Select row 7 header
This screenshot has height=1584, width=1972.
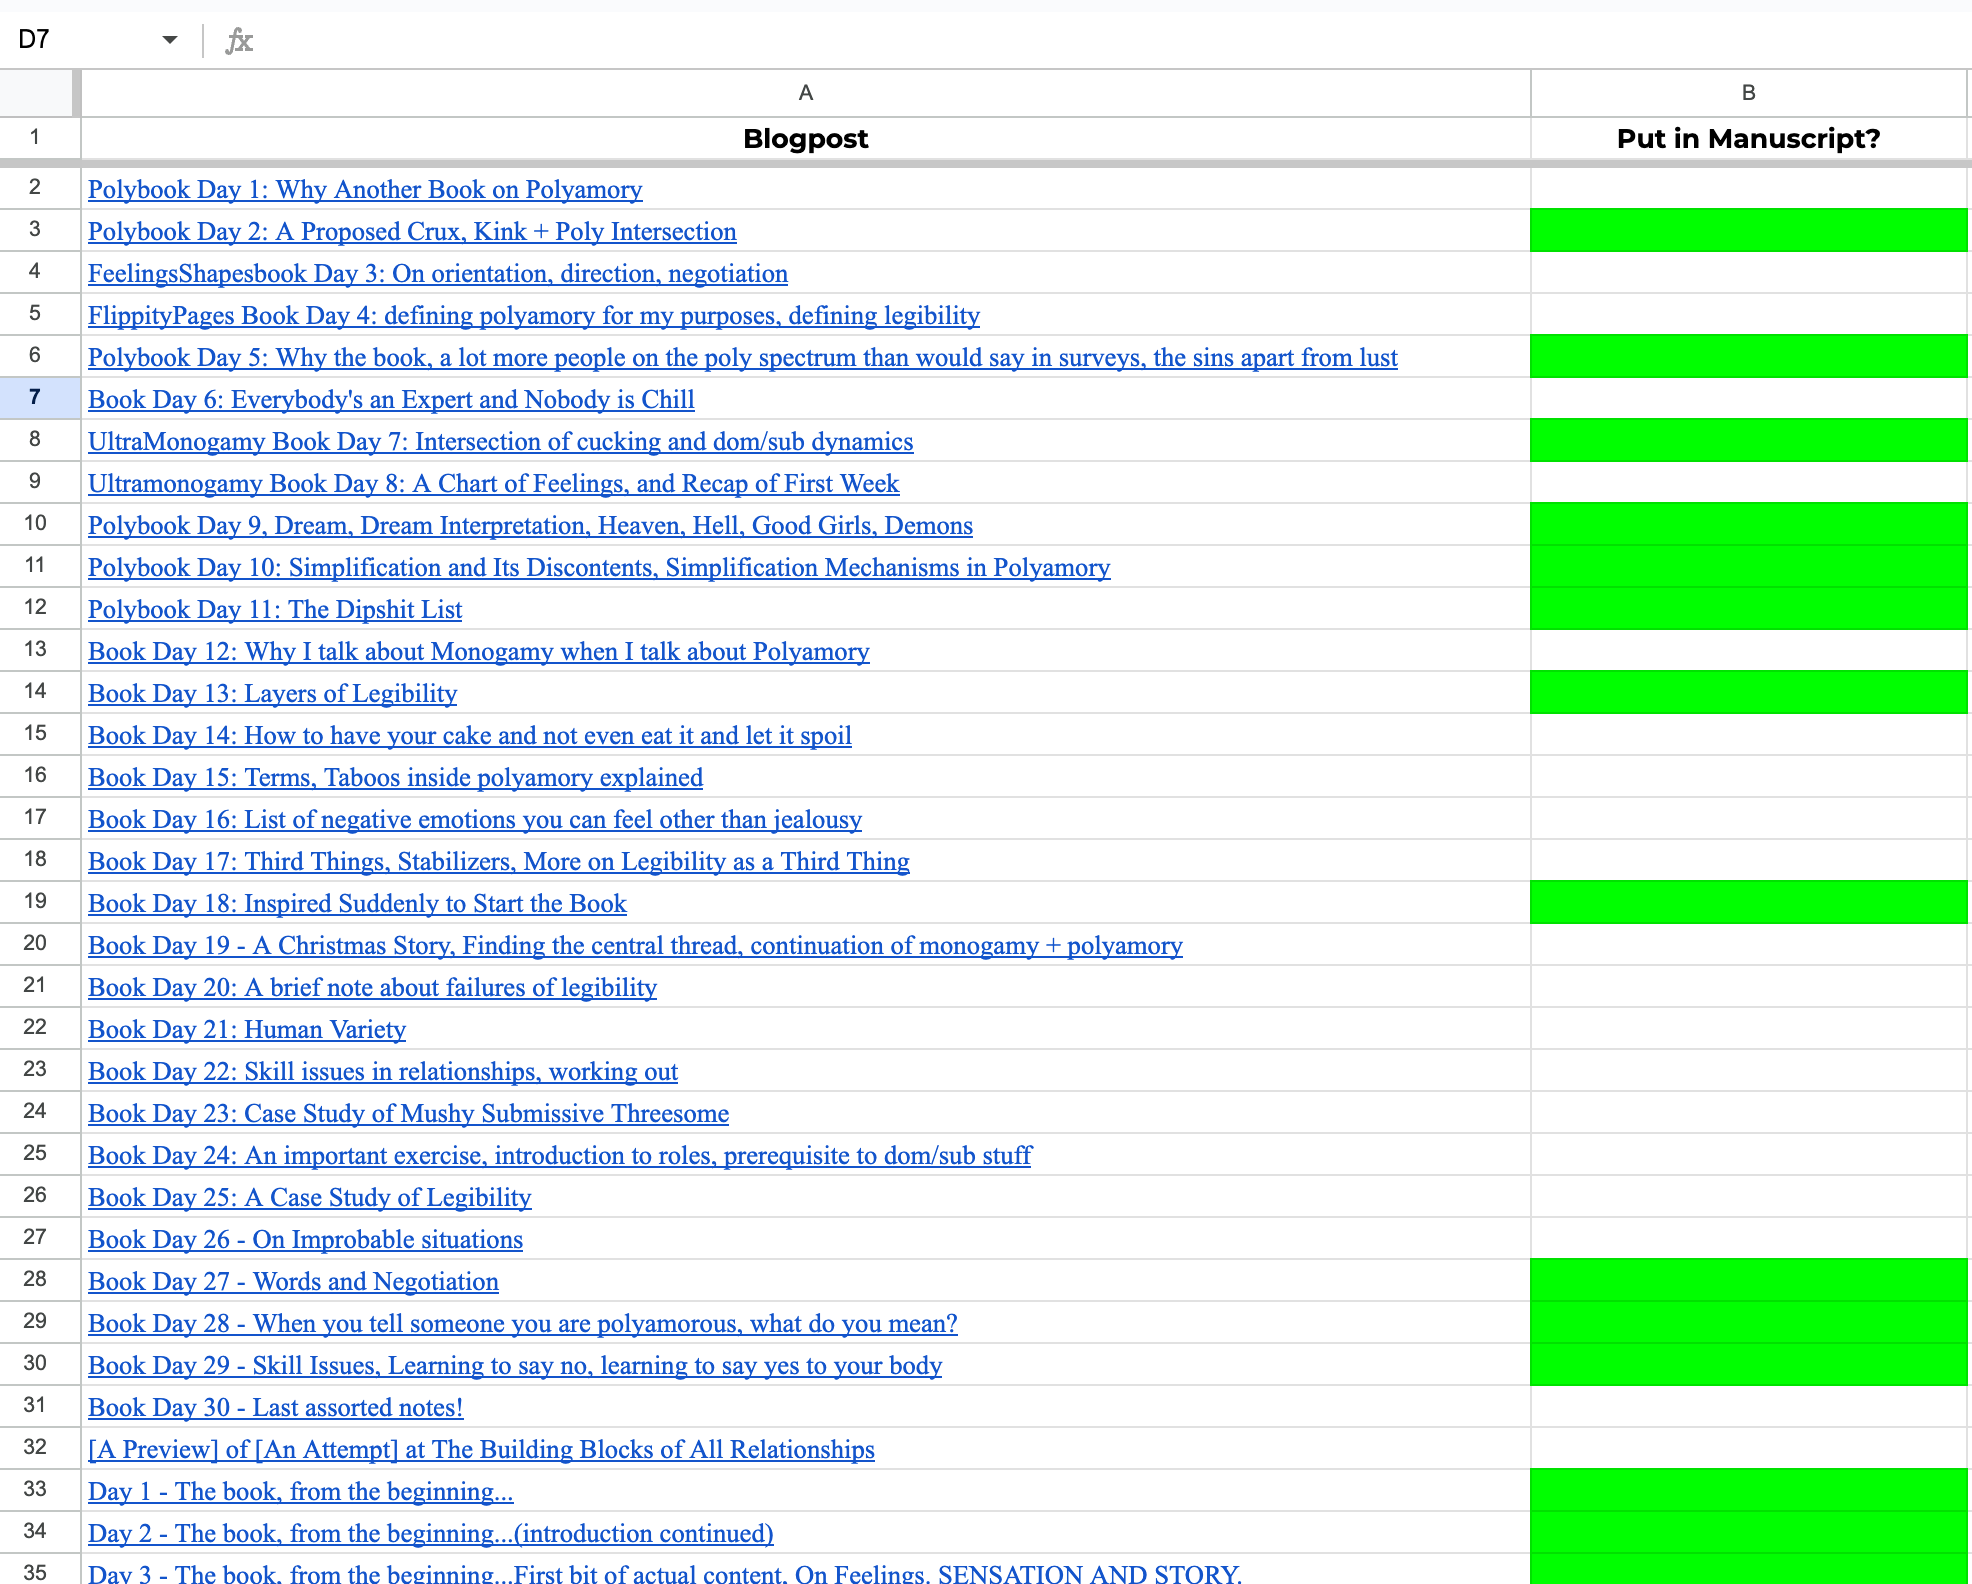click(x=35, y=398)
